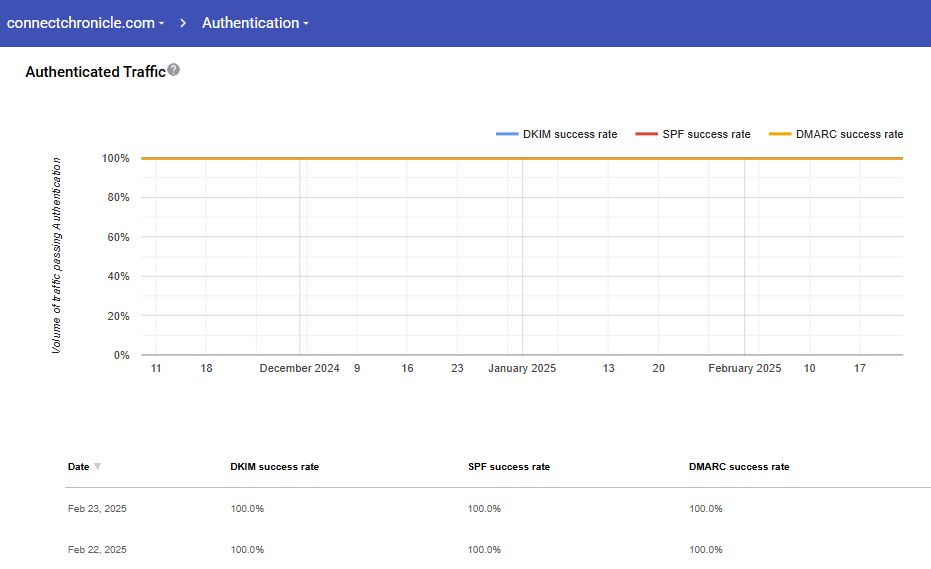Sort table by the Date column header
Viewport: 931px width, 569px height.
click(x=78, y=467)
